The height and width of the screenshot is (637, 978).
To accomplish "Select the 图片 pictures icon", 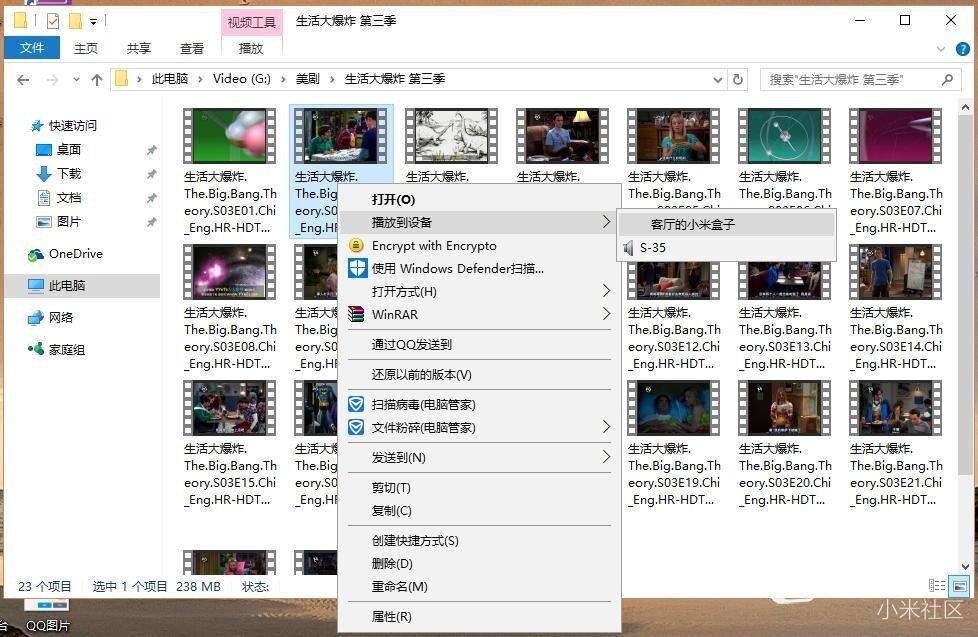I will coord(44,221).
